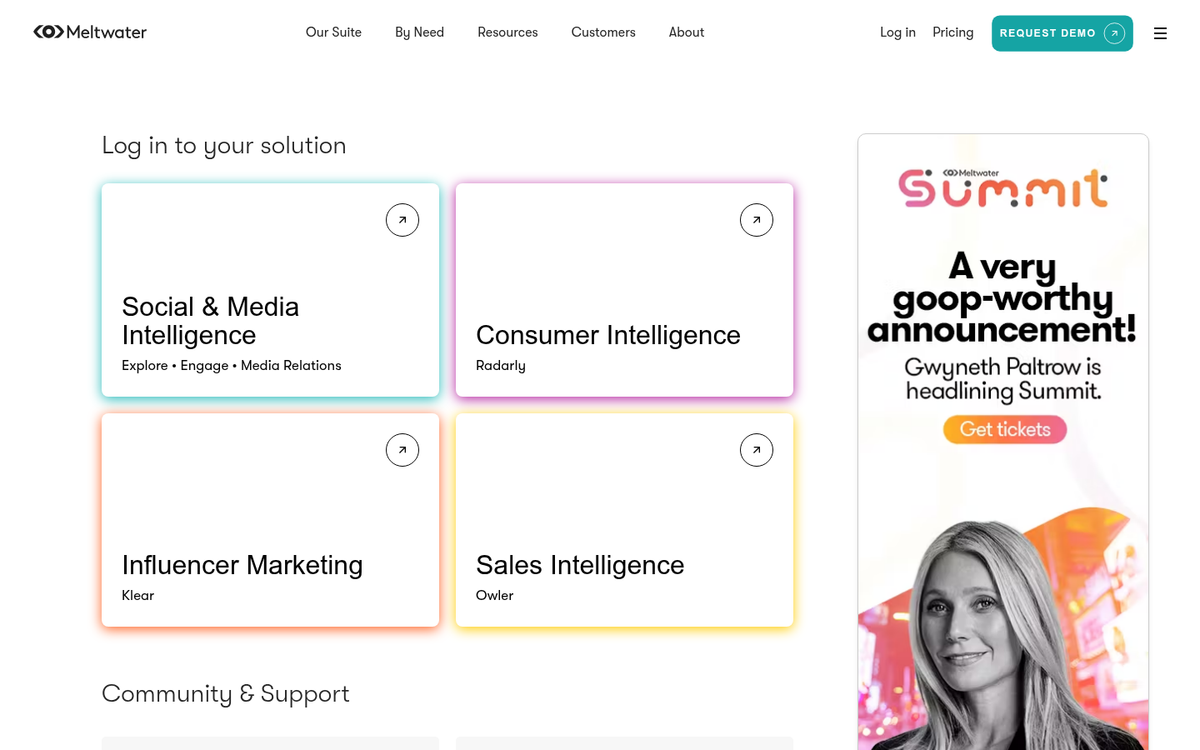Select About in the navigation bar

[686, 32]
